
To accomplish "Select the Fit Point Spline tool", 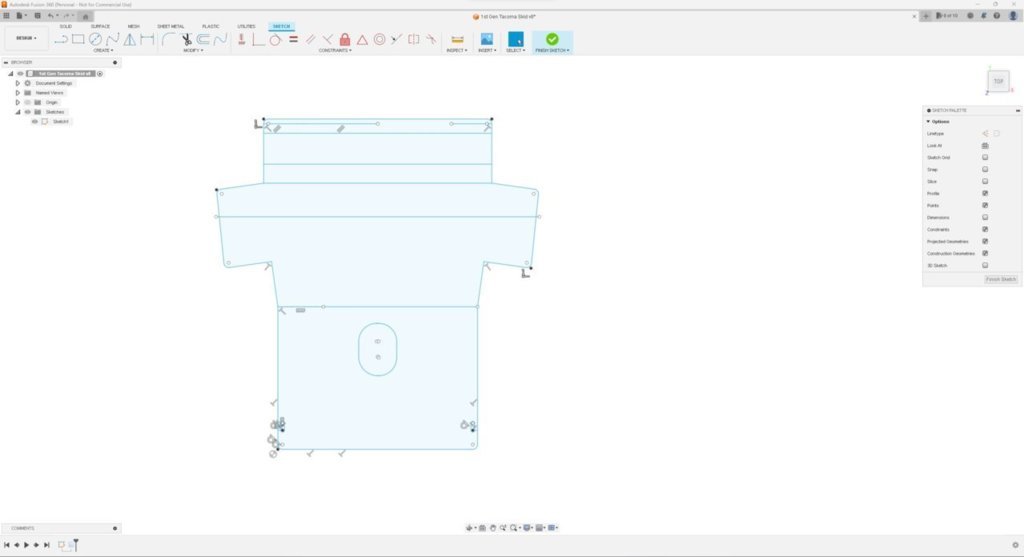I will (113, 39).
